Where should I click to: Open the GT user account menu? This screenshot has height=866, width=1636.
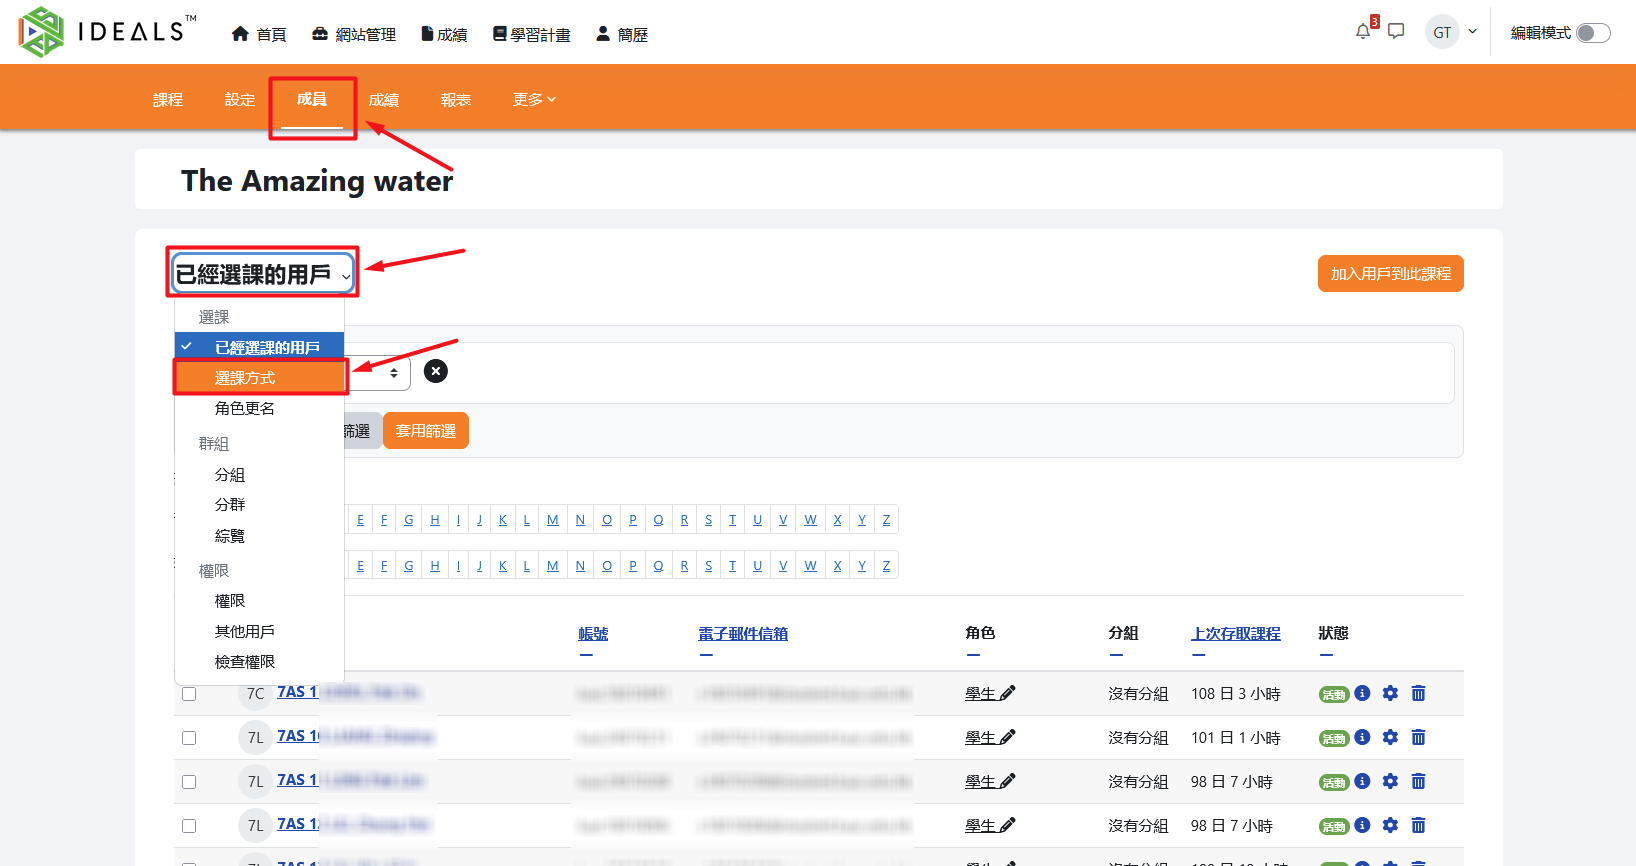[x=1451, y=32]
